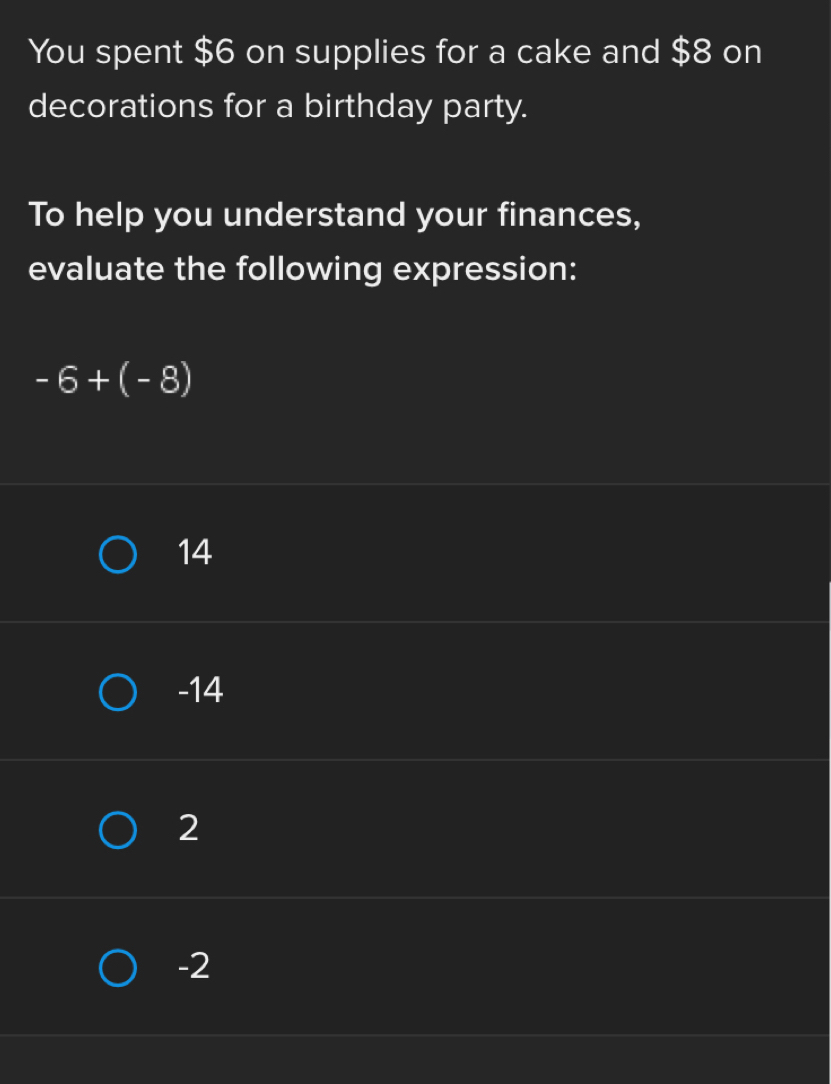Pick the -2 radio button option
The height and width of the screenshot is (1084, 831).
point(118,968)
